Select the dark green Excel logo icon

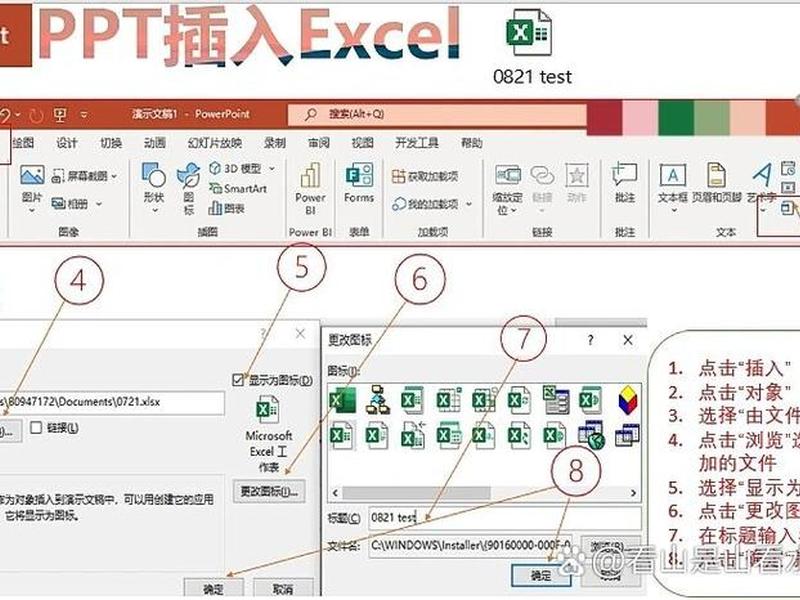pyautogui.click(x=343, y=400)
